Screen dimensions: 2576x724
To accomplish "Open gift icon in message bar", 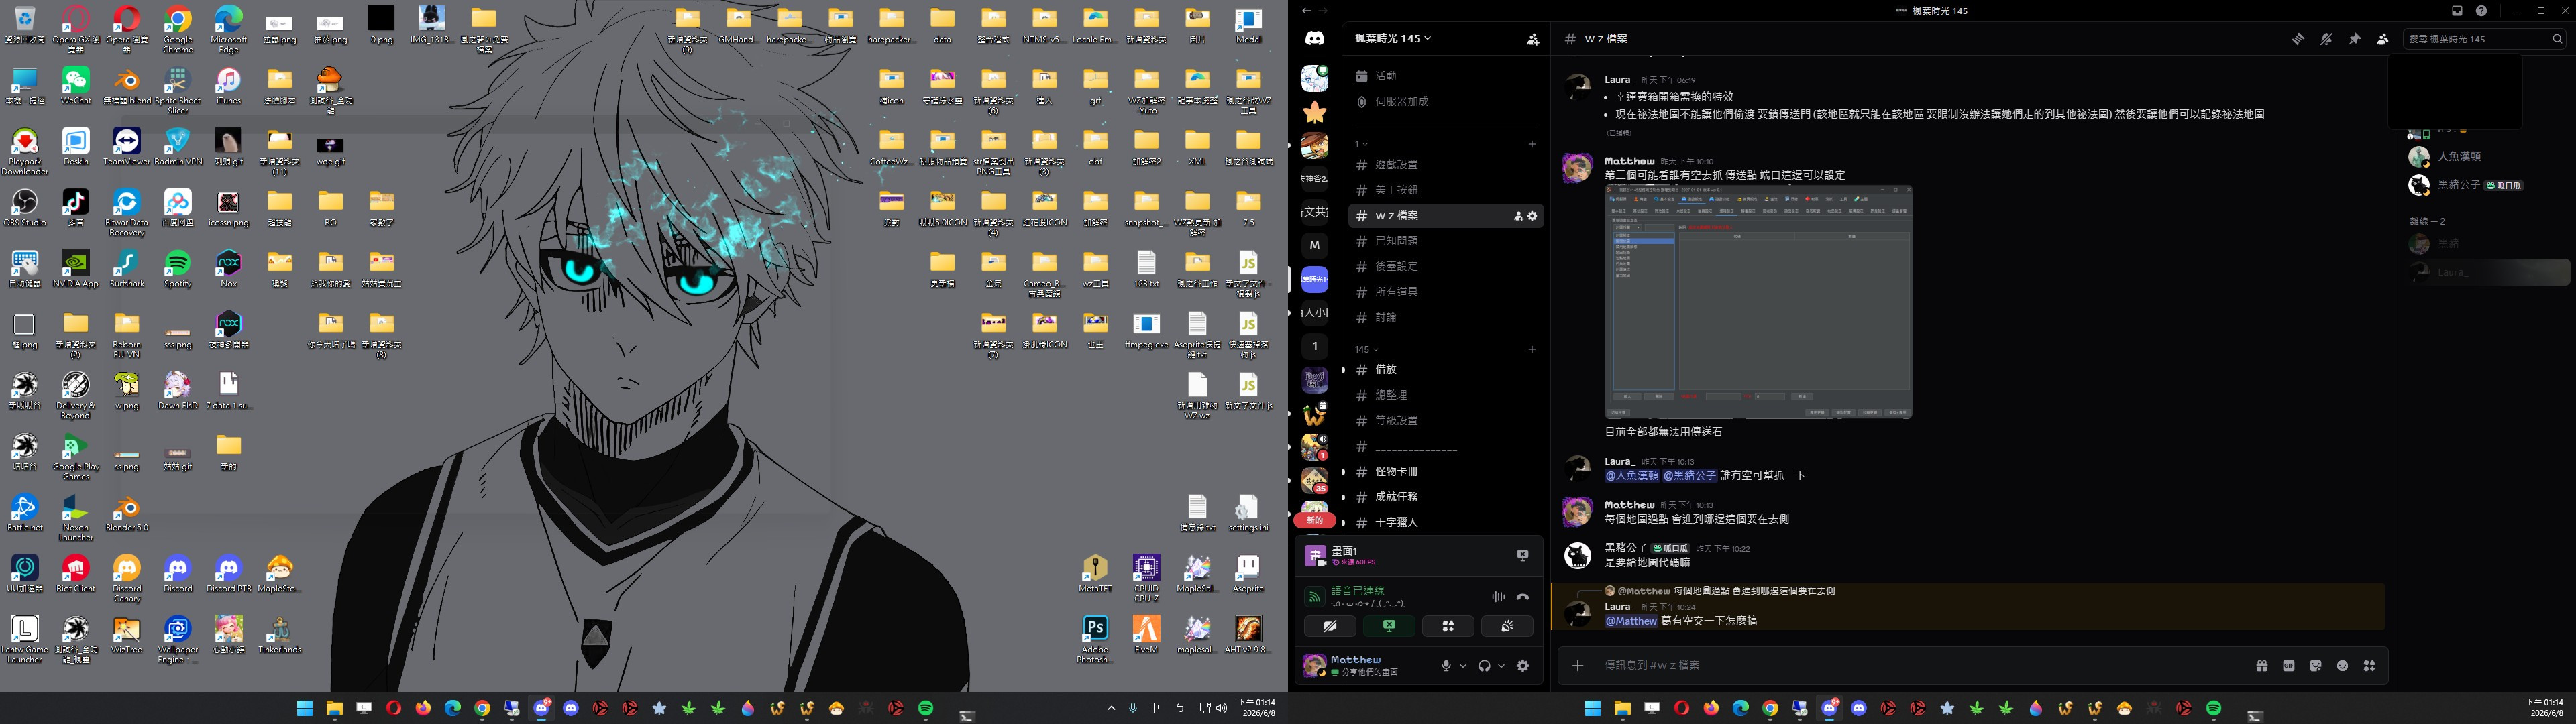I will point(2261,666).
